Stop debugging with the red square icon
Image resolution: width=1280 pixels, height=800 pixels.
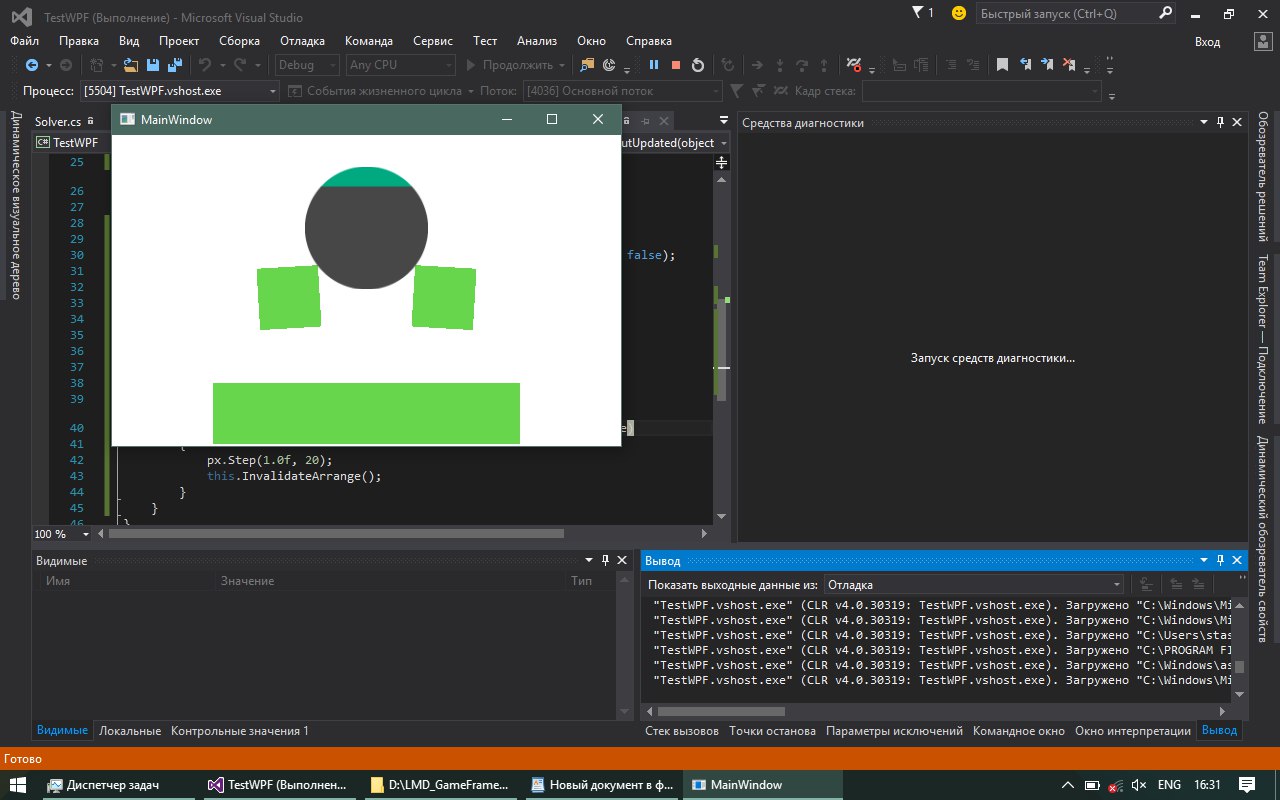coord(676,65)
